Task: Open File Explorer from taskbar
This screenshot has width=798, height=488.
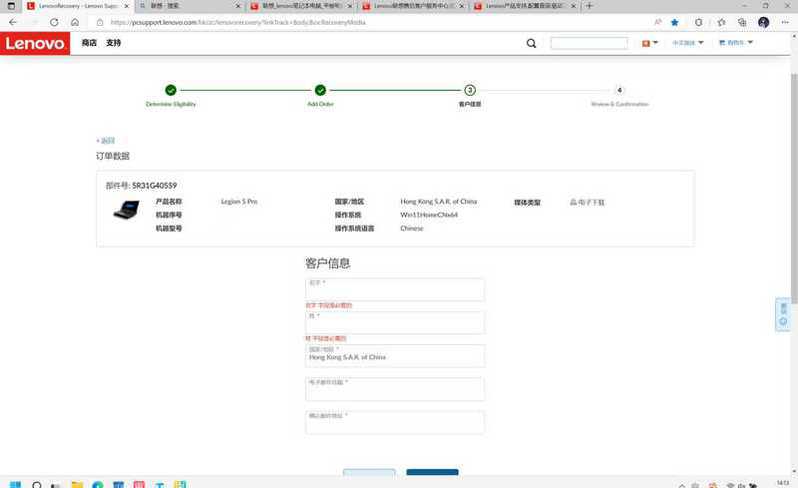Action: [x=77, y=484]
